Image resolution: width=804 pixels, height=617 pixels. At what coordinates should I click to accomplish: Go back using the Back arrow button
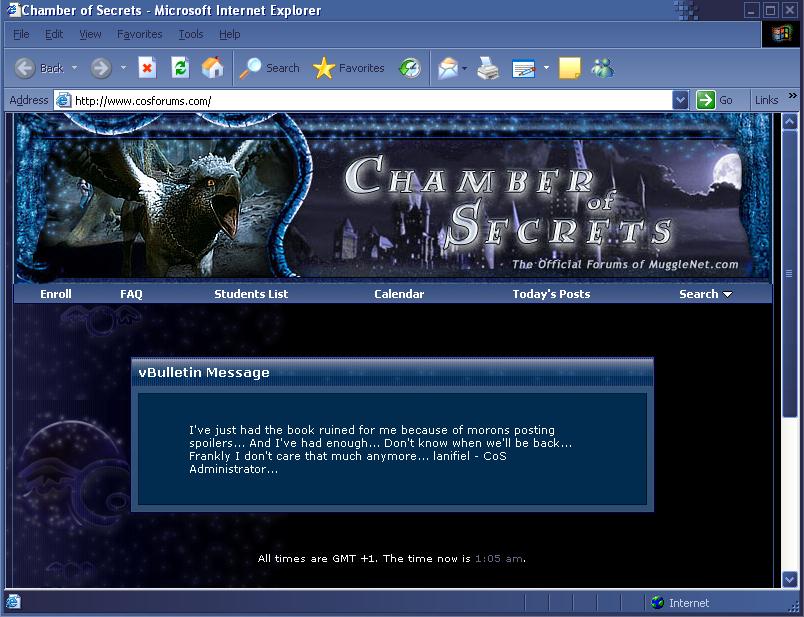pyautogui.click(x=38, y=68)
